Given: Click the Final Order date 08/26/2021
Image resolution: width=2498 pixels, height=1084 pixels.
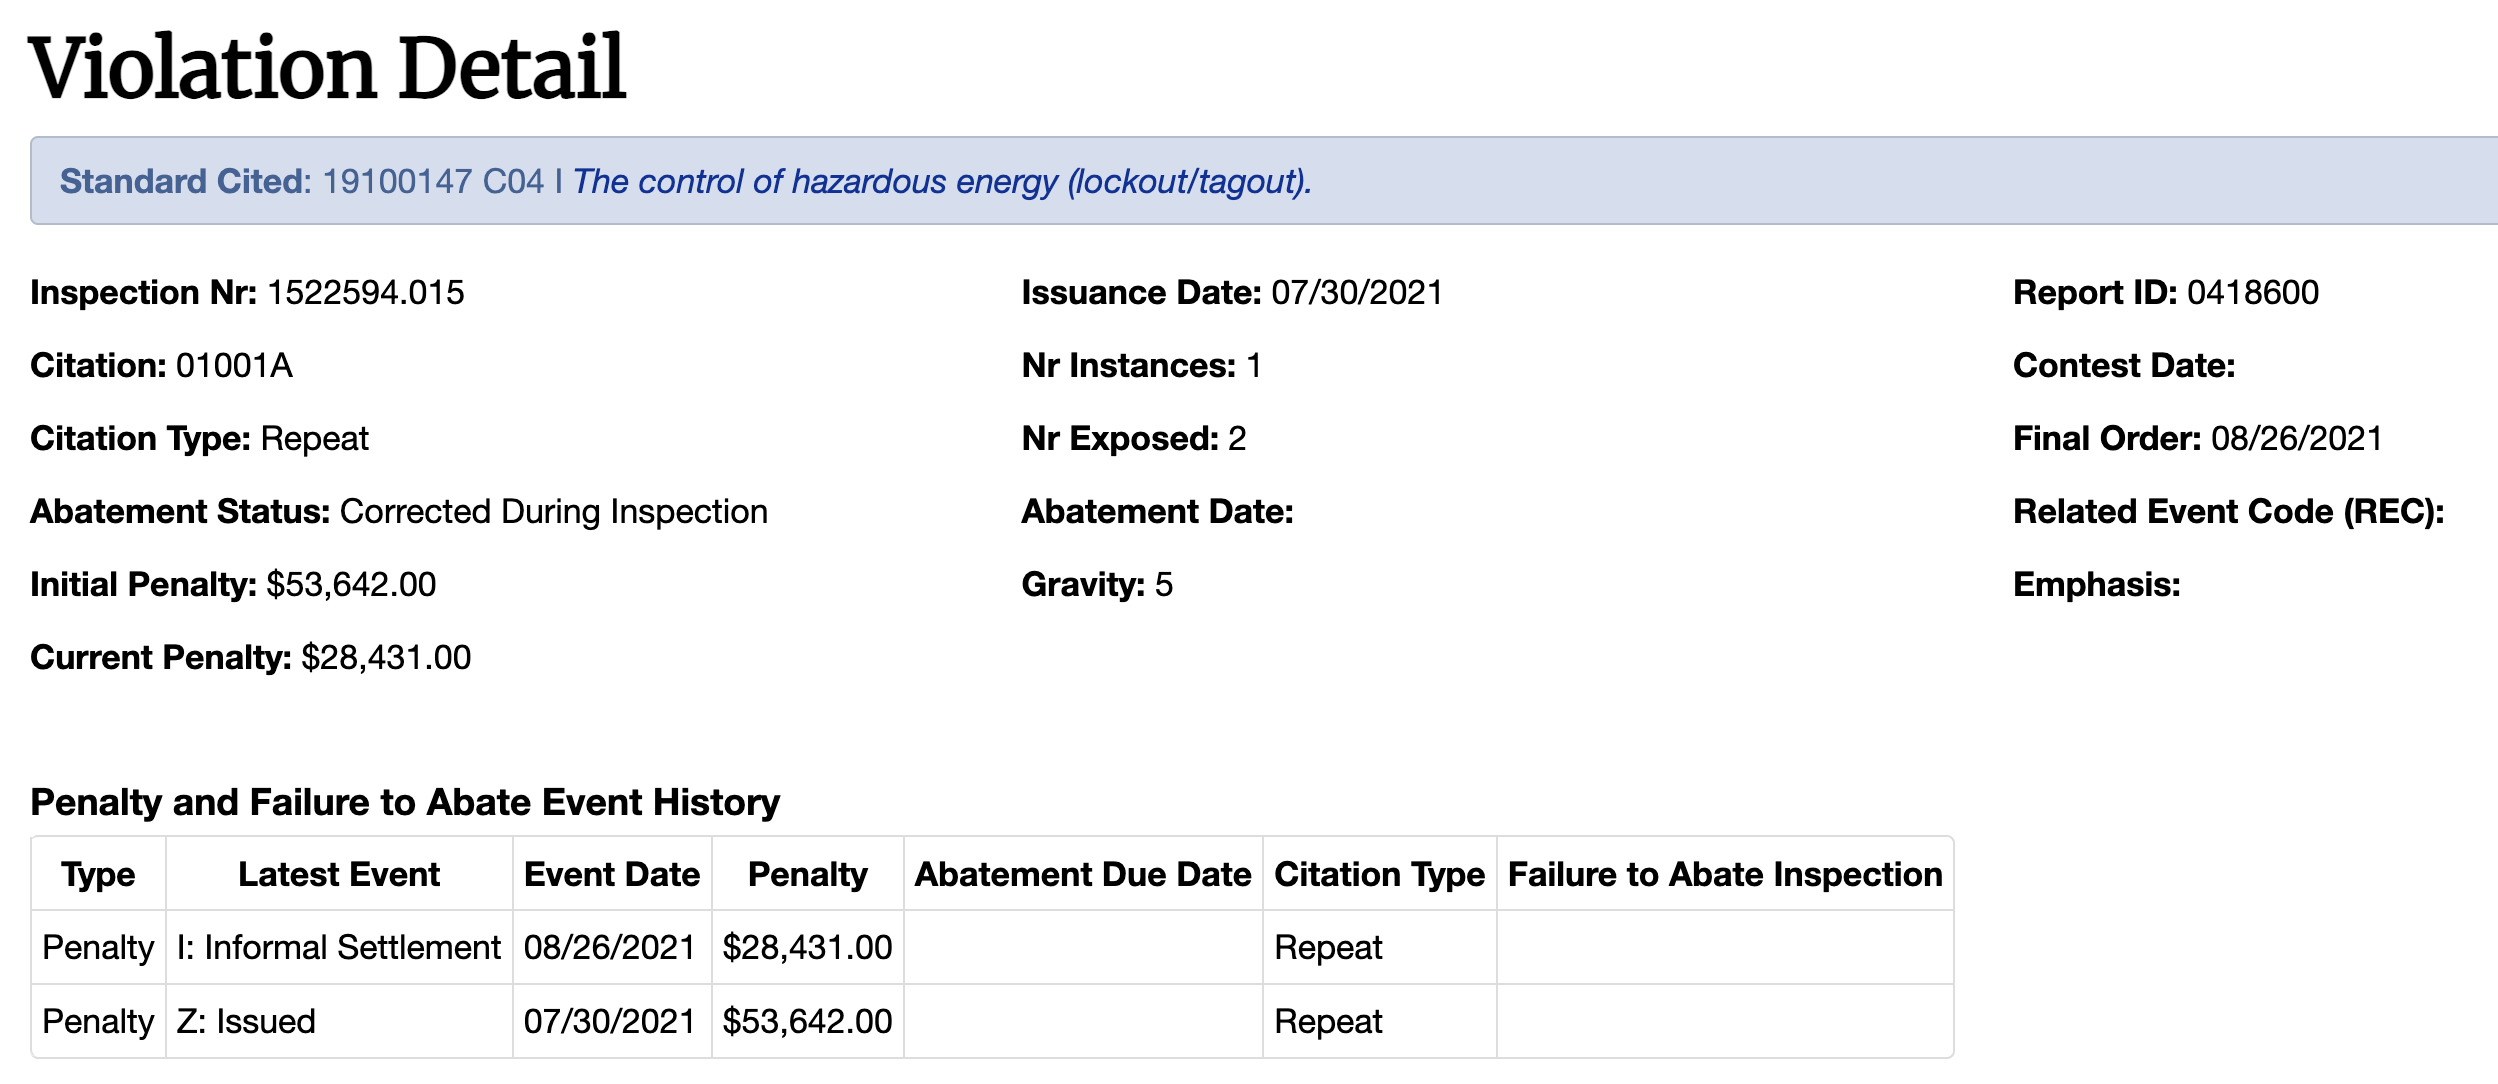Looking at the screenshot, I should pyautogui.click(x=2297, y=438).
